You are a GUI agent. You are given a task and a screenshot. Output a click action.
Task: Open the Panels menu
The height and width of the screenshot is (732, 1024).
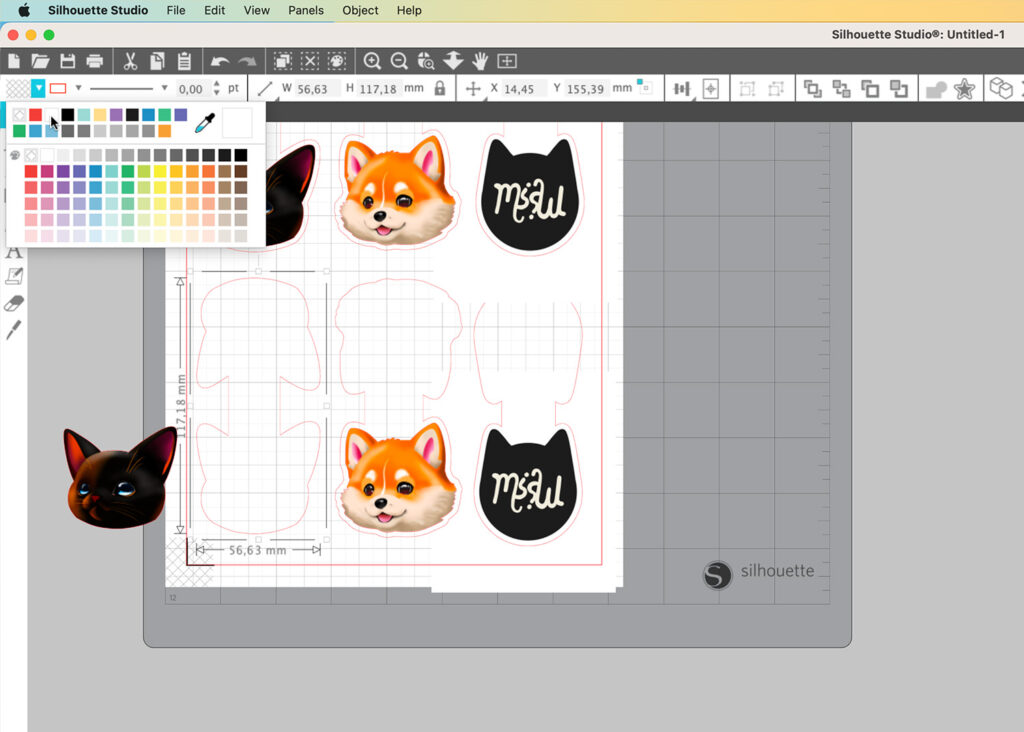(306, 10)
